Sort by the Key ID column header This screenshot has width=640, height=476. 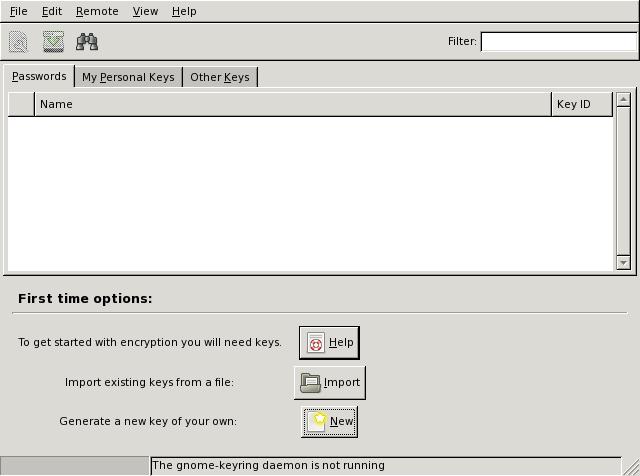(581, 104)
